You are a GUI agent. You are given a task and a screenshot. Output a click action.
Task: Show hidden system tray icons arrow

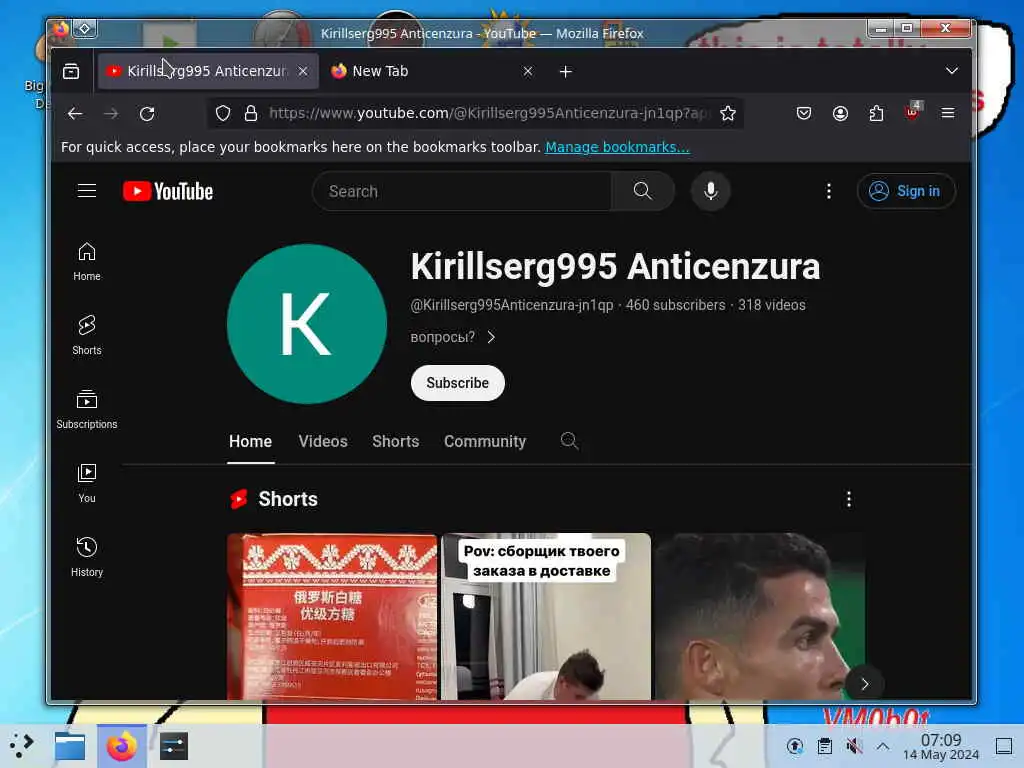pos(882,746)
